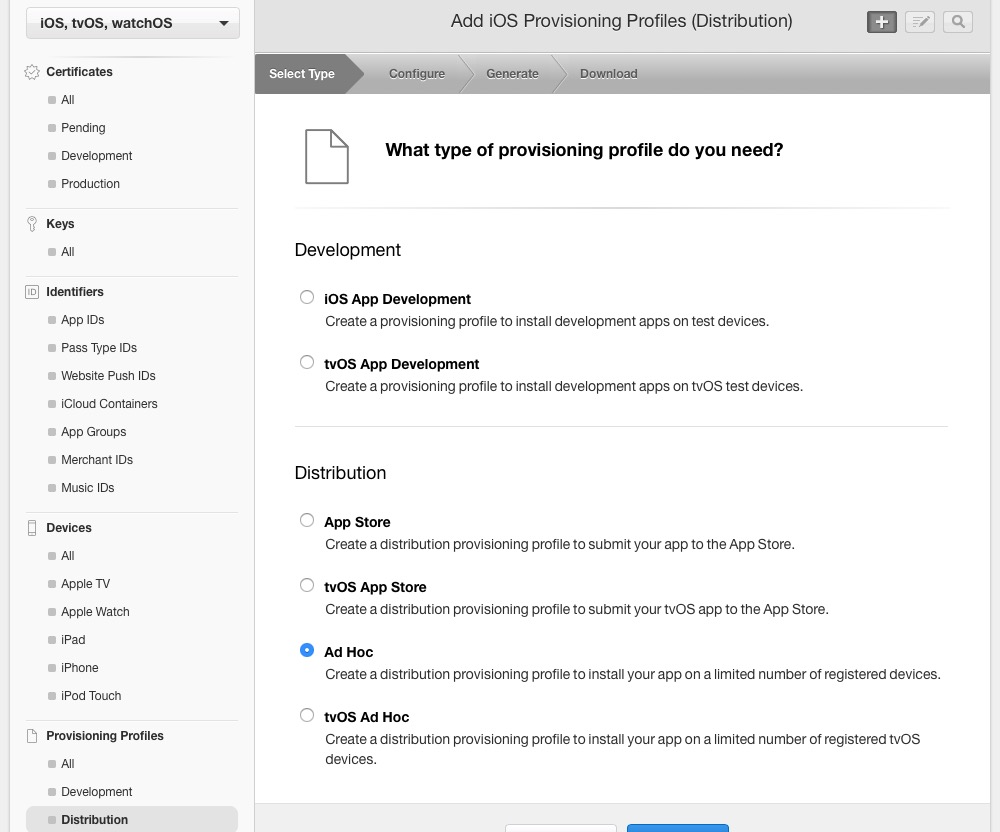Click the Identifiers ID icon in sidebar
Image resolution: width=1000 pixels, height=832 pixels.
point(32,292)
